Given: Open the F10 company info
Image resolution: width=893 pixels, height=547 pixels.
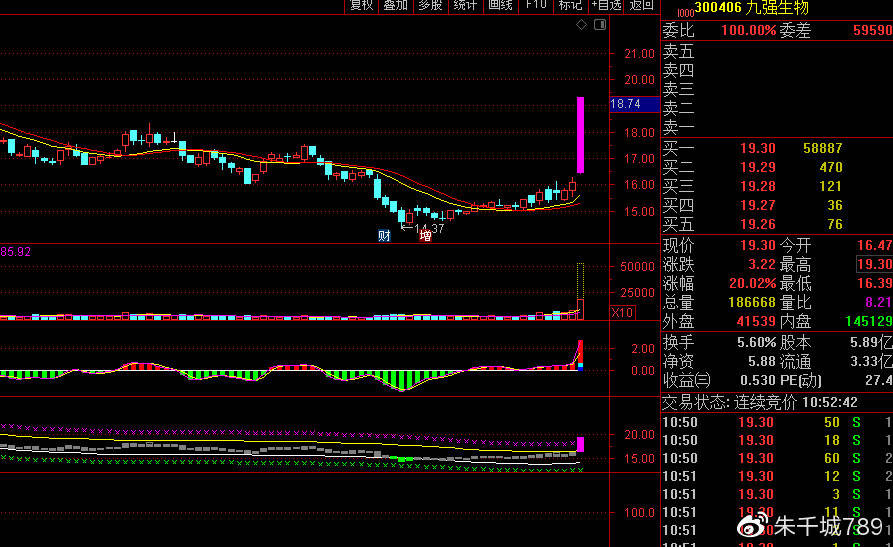Looking at the screenshot, I should click(x=535, y=6).
